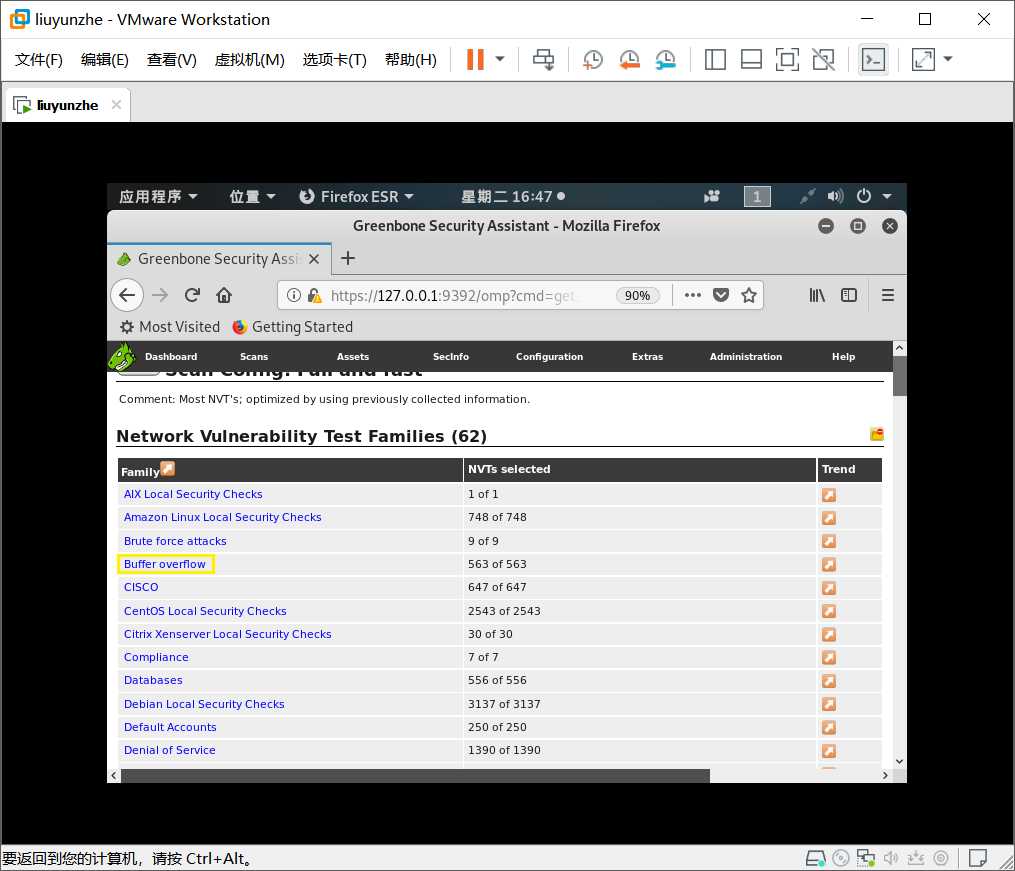The image size is (1015, 871).
Task: Open the Getting Started bookmark
Action: [293, 327]
